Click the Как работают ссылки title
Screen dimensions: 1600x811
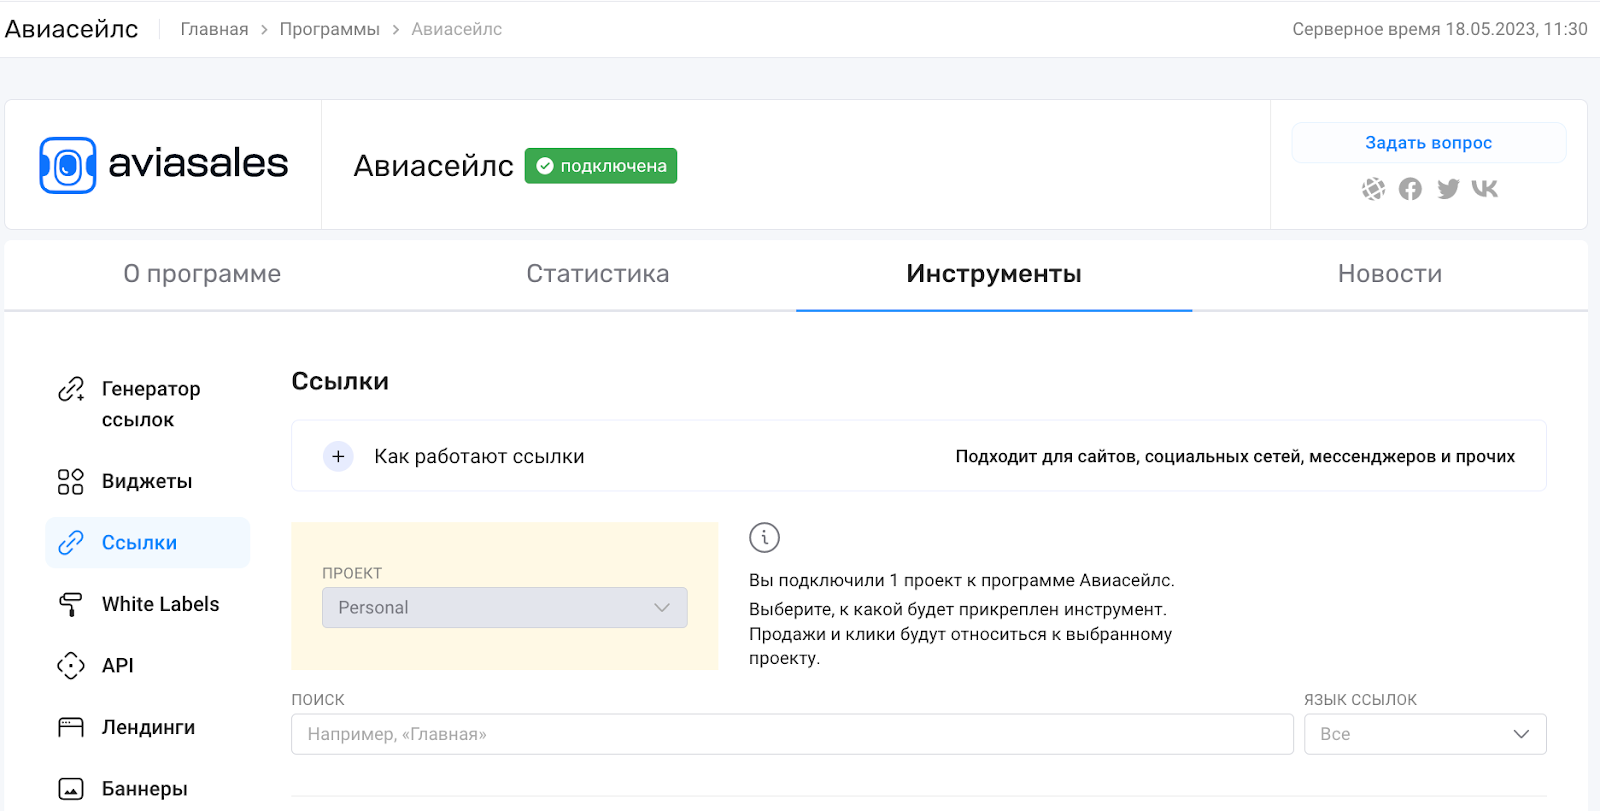pos(479,457)
